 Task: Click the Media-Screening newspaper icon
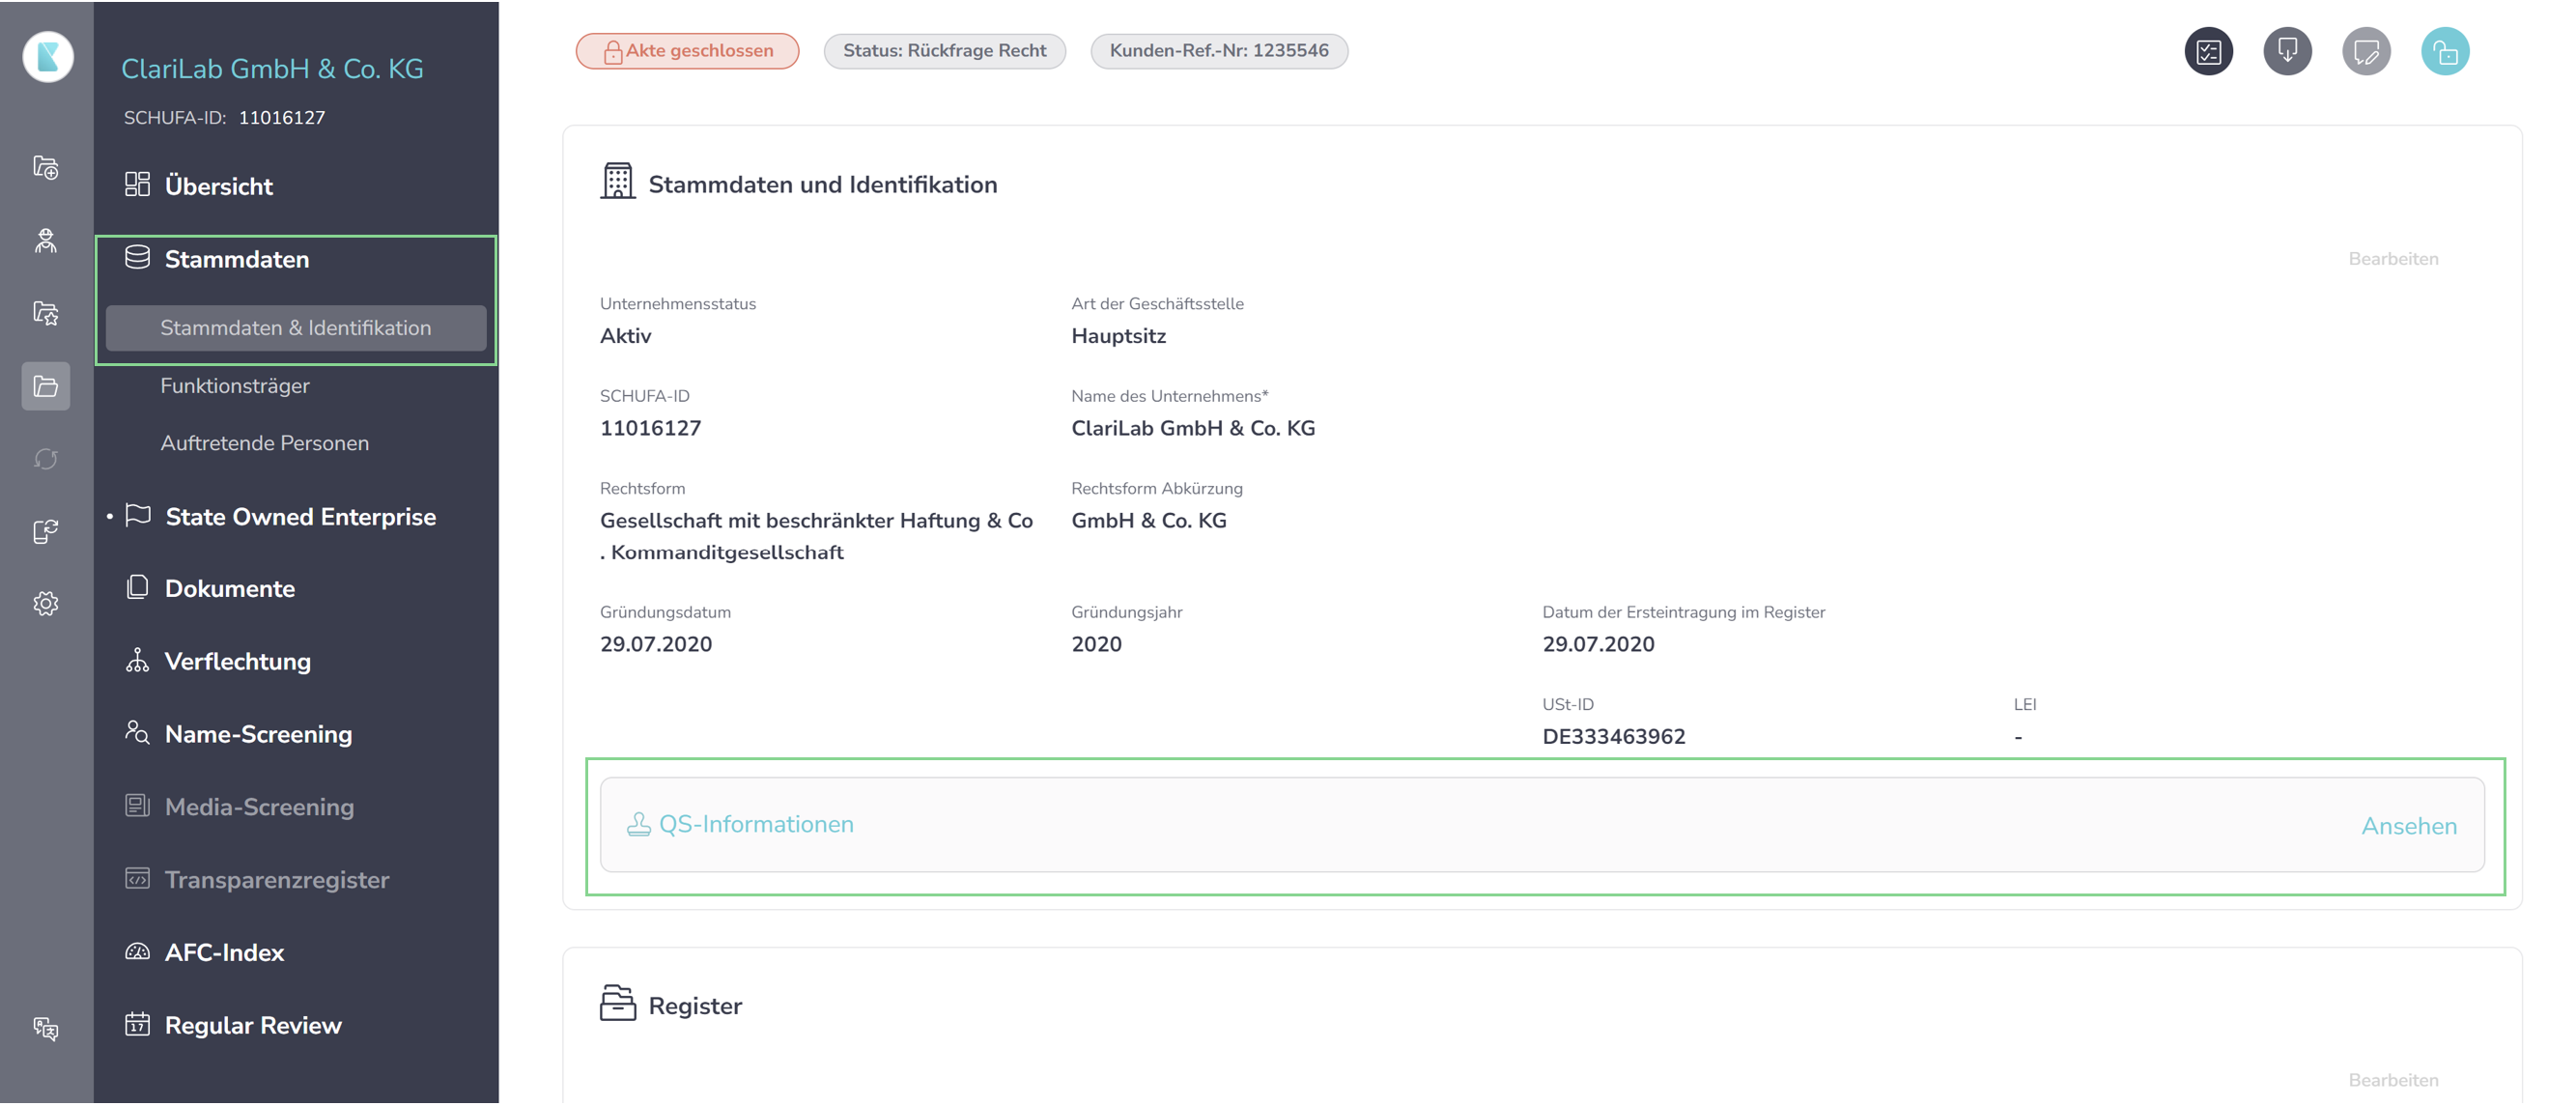(137, 806)
